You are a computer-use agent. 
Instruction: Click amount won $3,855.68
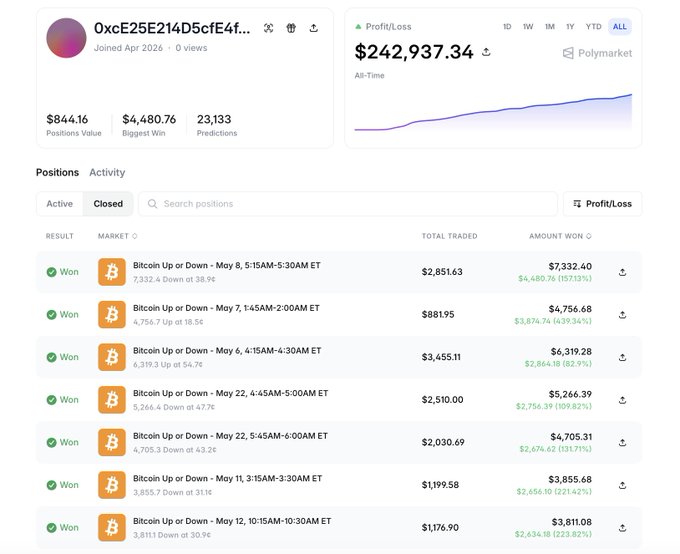(x=570, y=479)
